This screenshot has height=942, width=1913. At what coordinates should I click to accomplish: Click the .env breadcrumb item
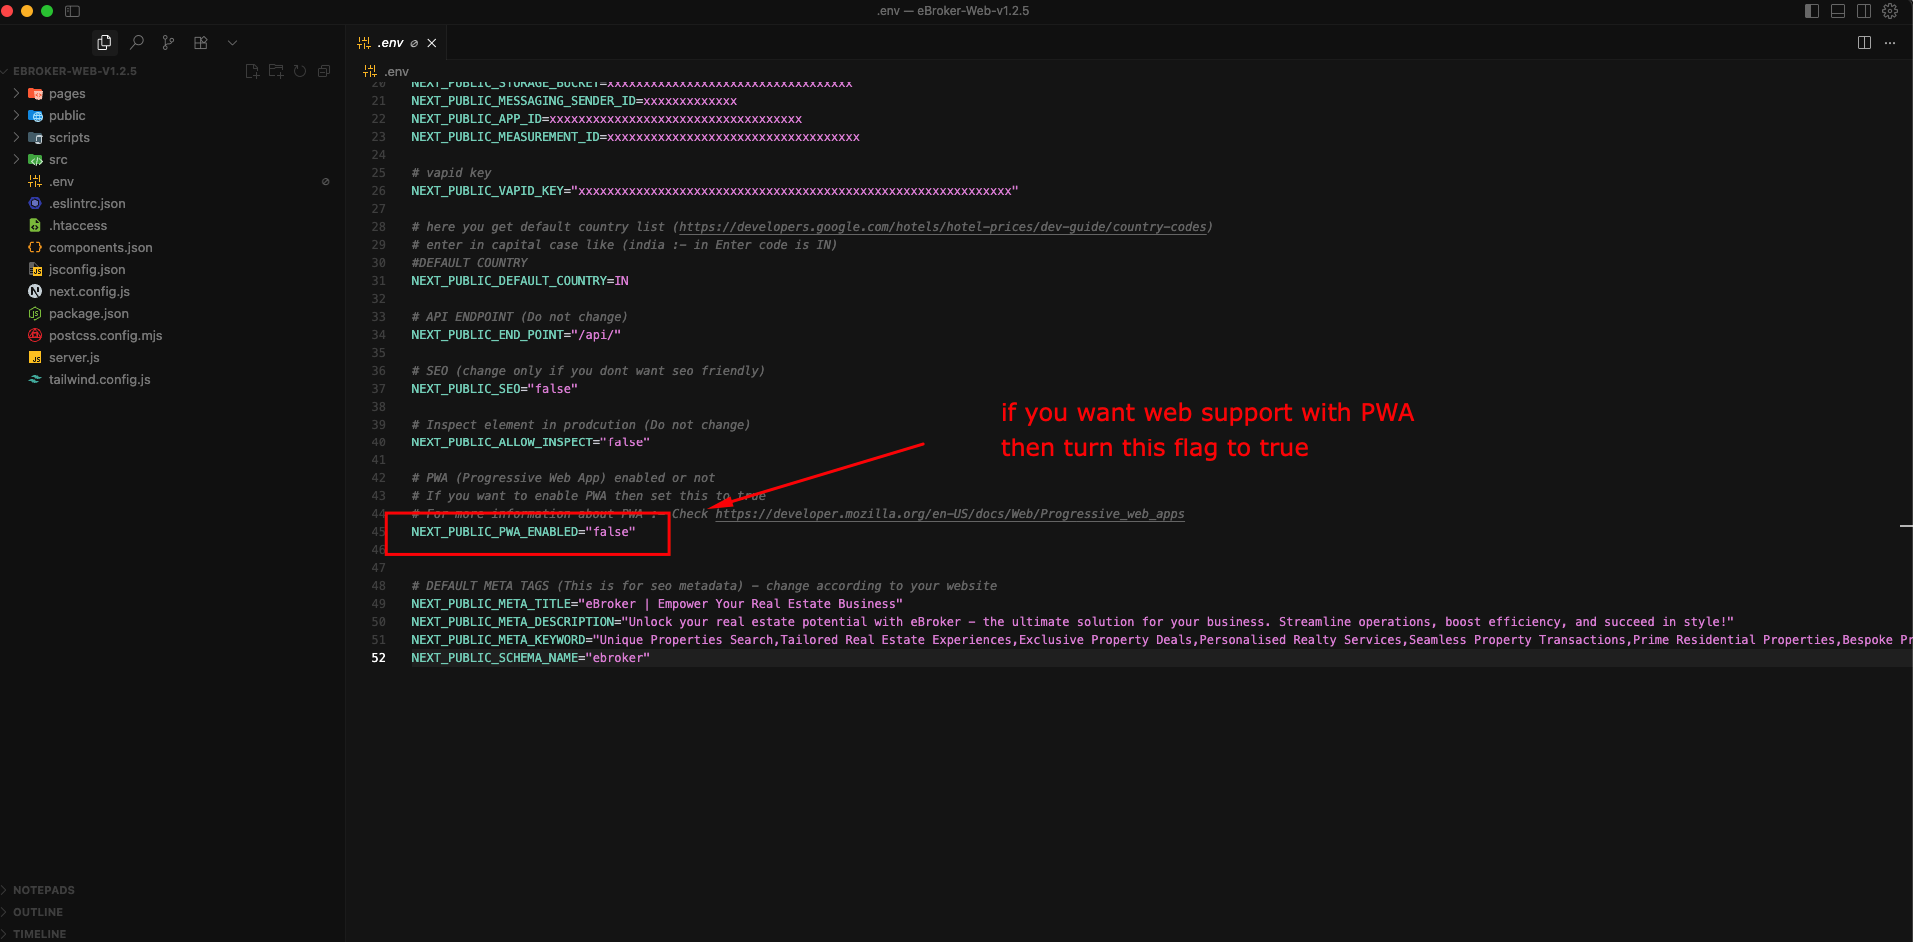(x=397, y=71)
